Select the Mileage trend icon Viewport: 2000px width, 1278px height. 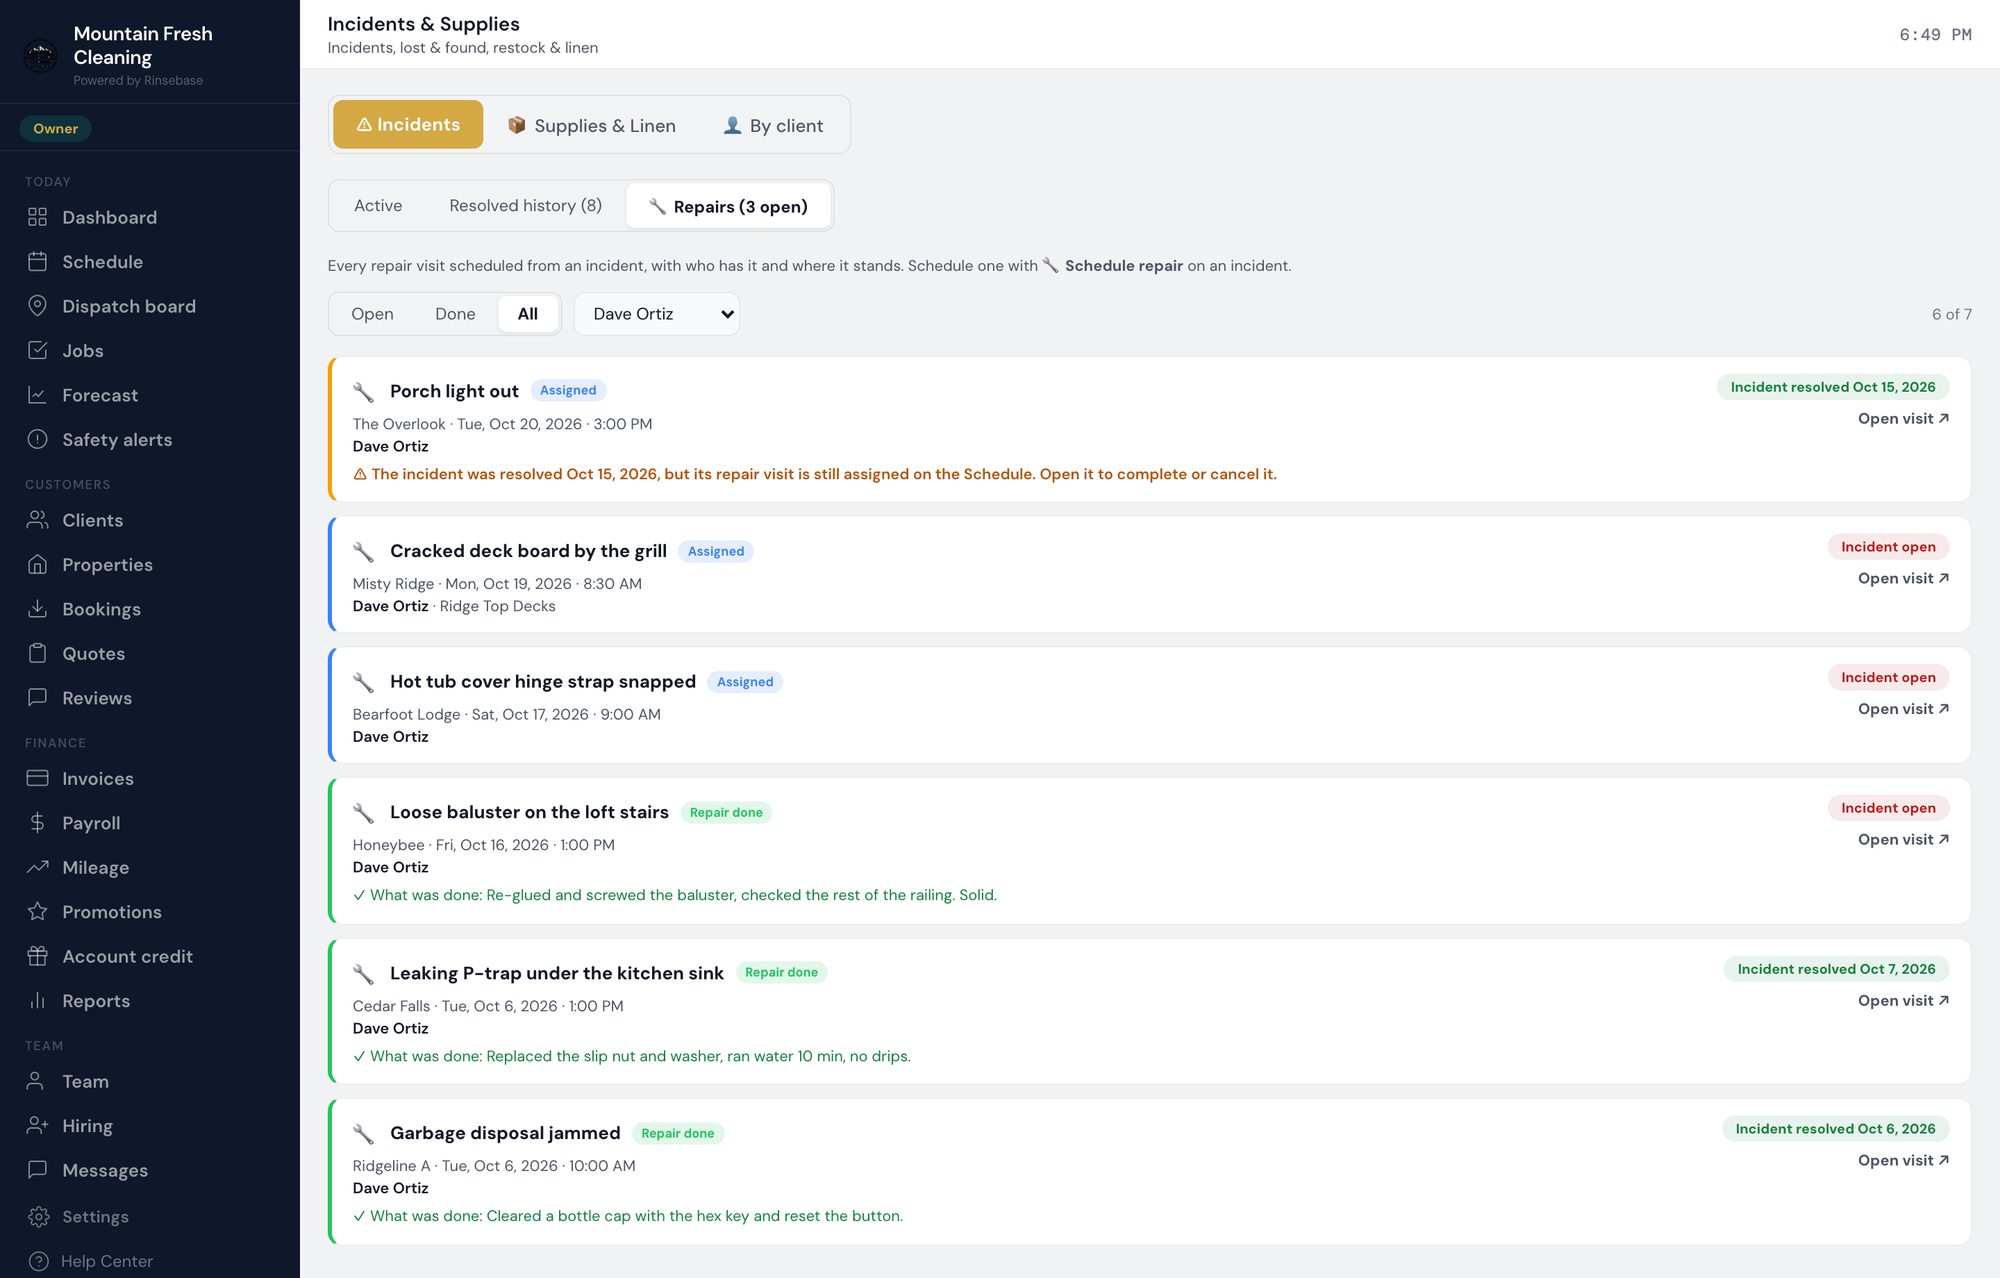(x=37, y=867)
